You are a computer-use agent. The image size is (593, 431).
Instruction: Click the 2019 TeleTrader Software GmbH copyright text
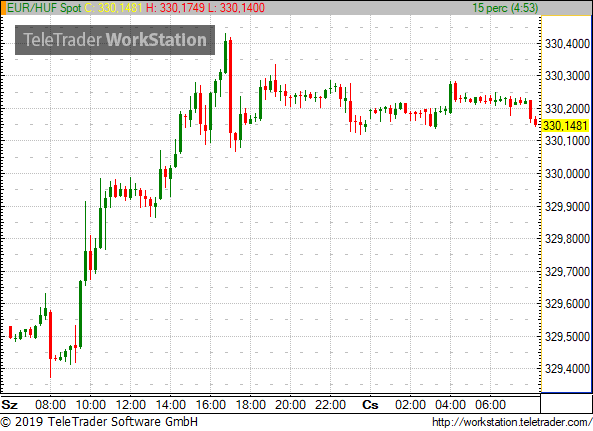click(x=99, y=422)
